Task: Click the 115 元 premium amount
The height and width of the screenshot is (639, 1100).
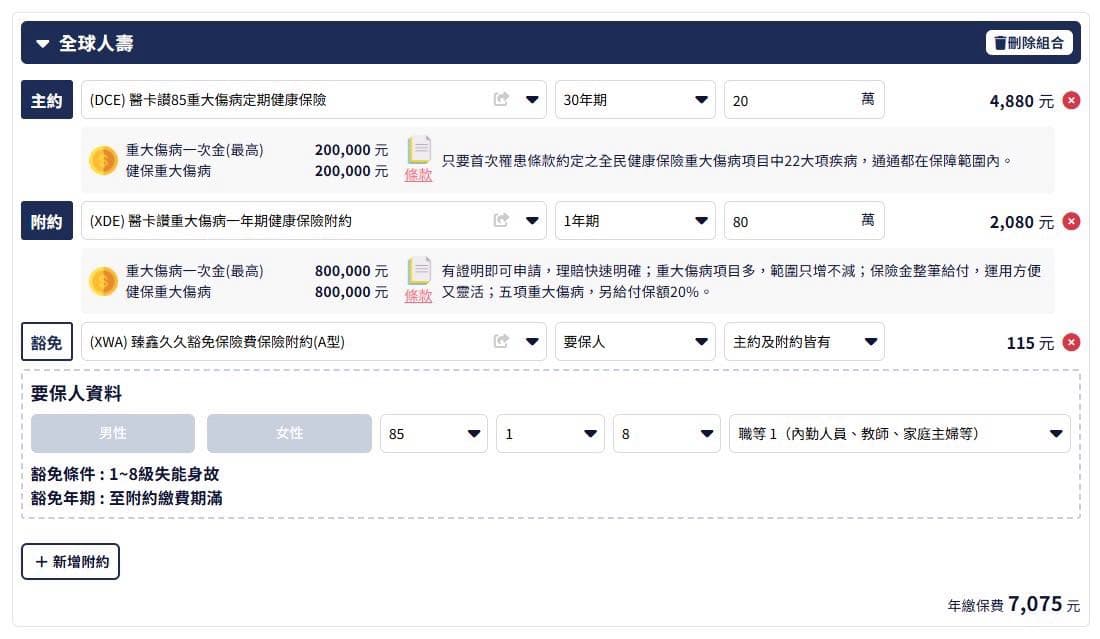Action: click(x=1030, y=343)
